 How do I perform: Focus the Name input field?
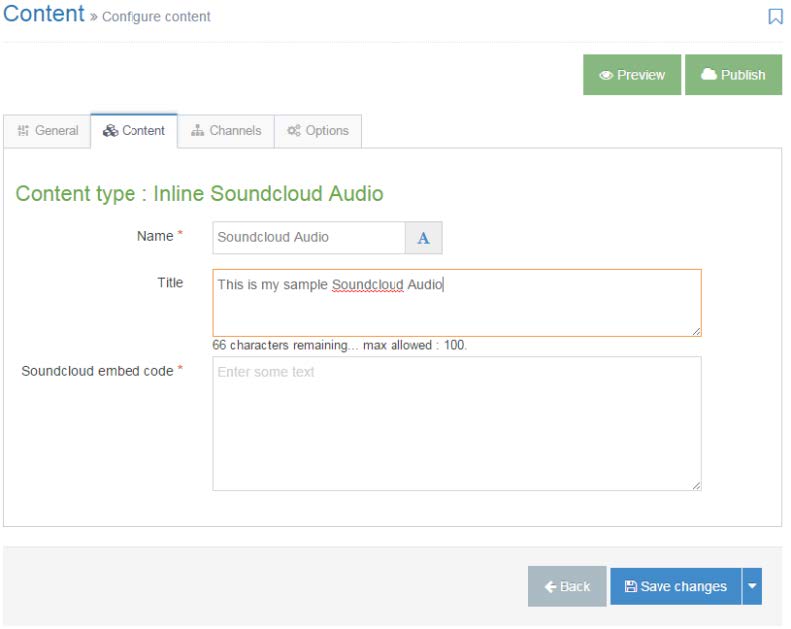point(311,240)
